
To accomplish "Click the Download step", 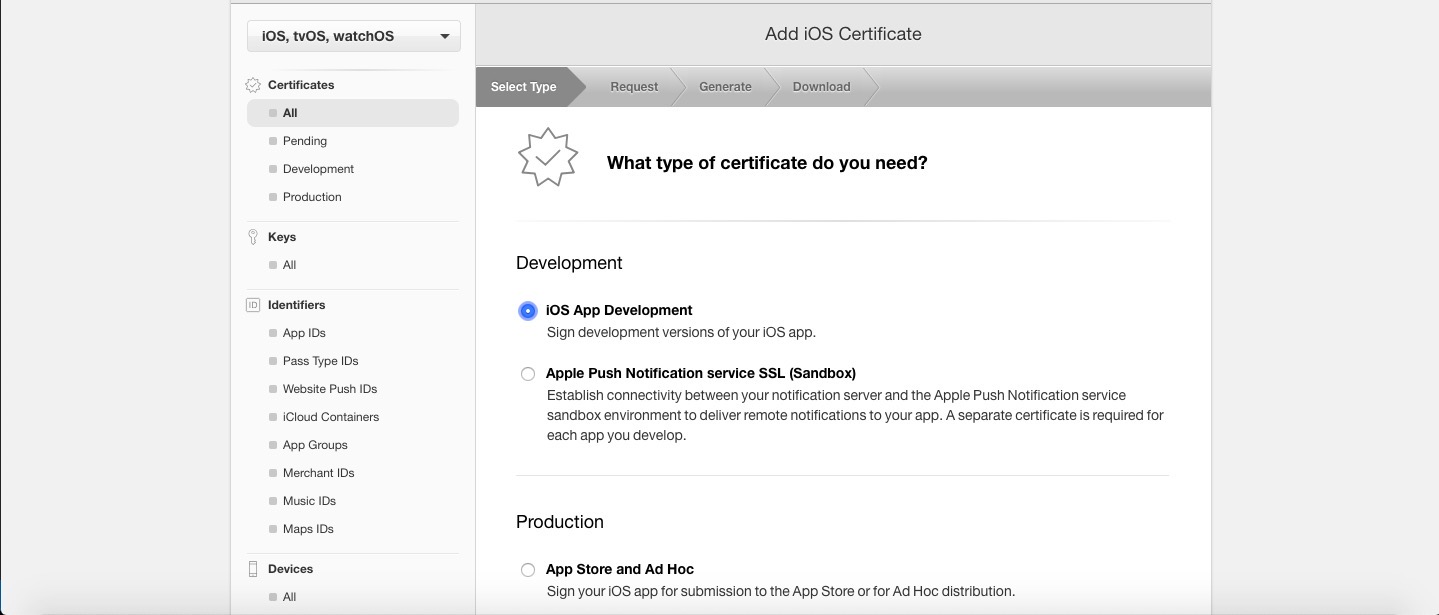I will pos(821,87).
